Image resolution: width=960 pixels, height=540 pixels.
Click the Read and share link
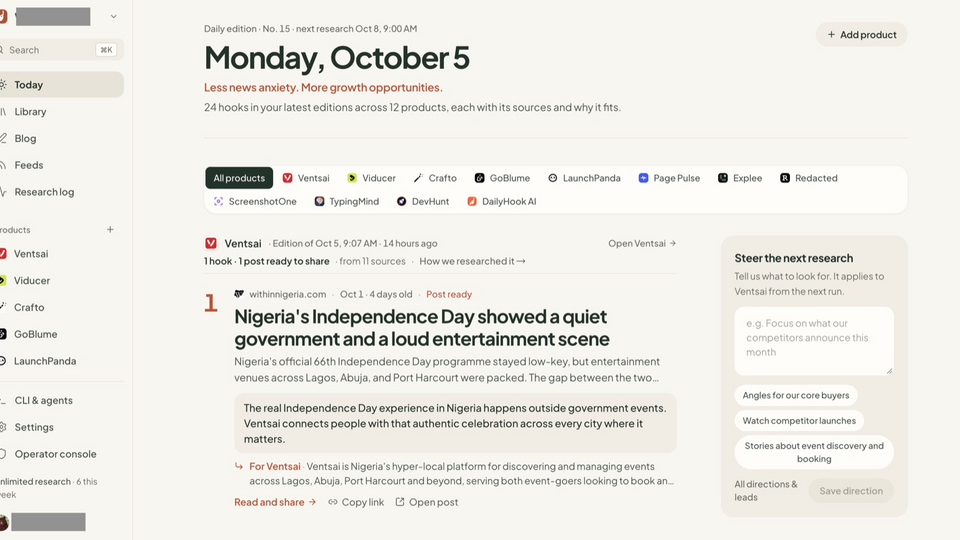pos(275,502)
